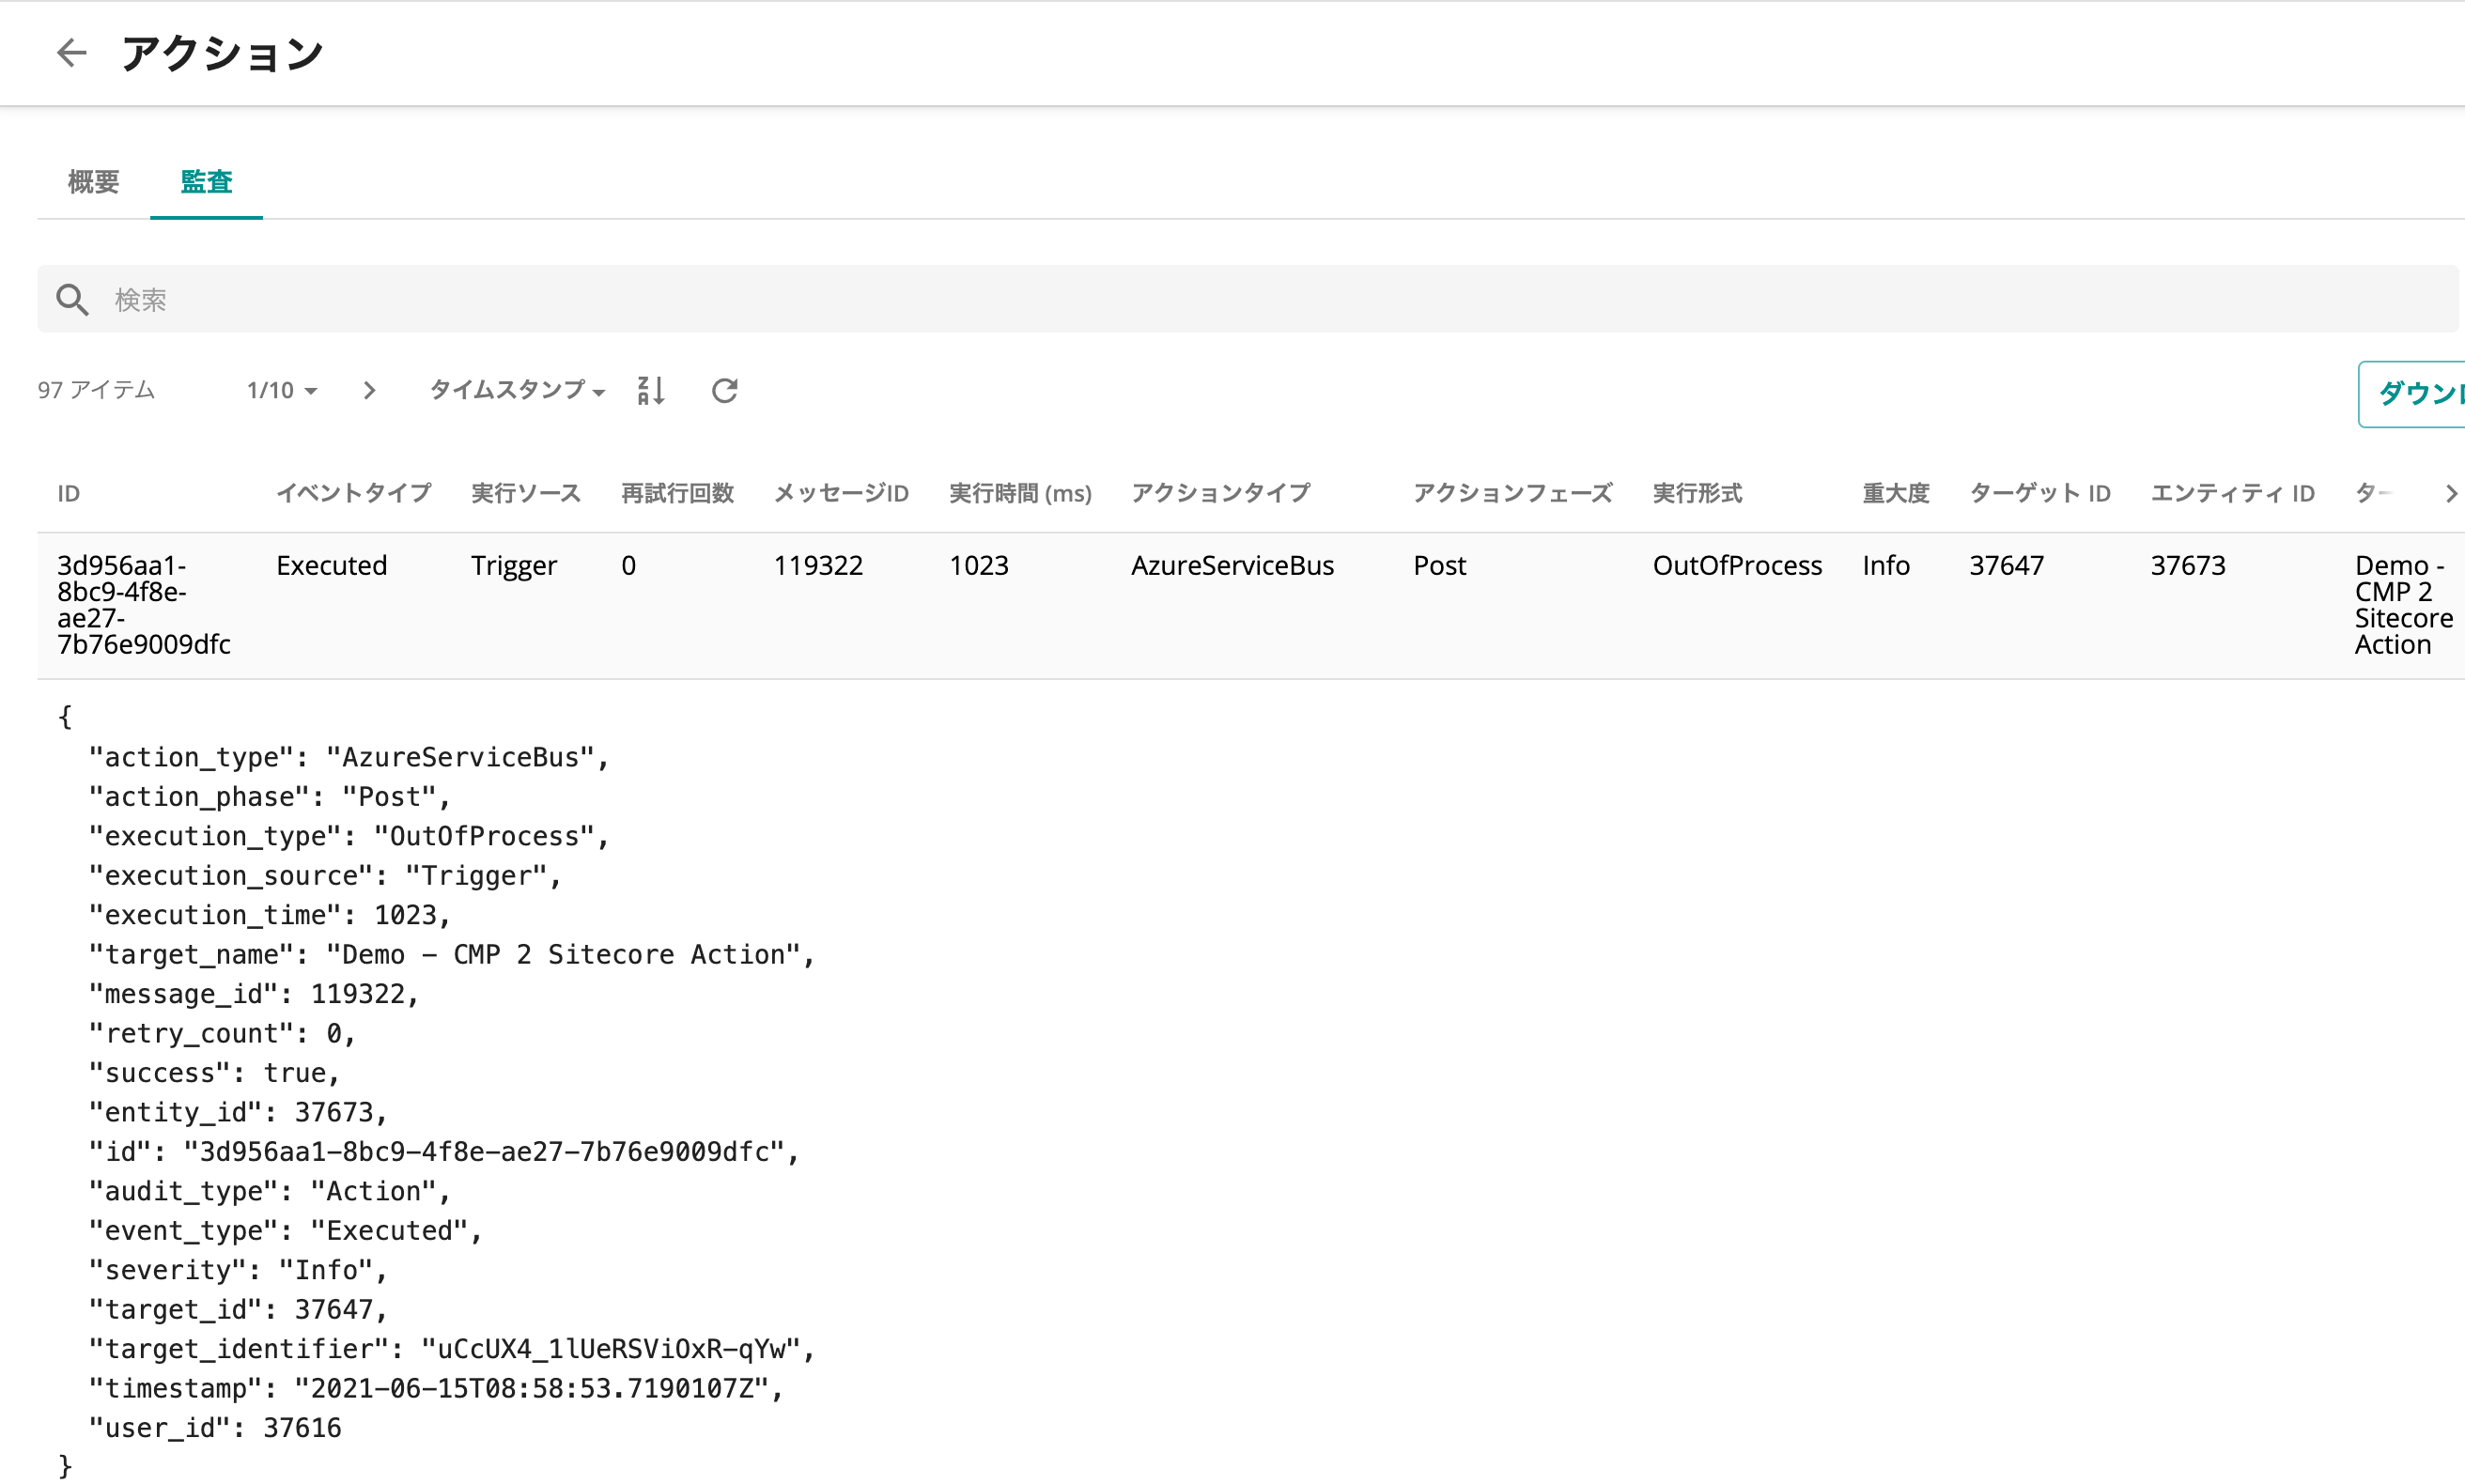The height and width of the screenshot is (1484, 2465).
Task: Click the "execution_time": 1023 JSON line
Action: [x=269, y=915]
